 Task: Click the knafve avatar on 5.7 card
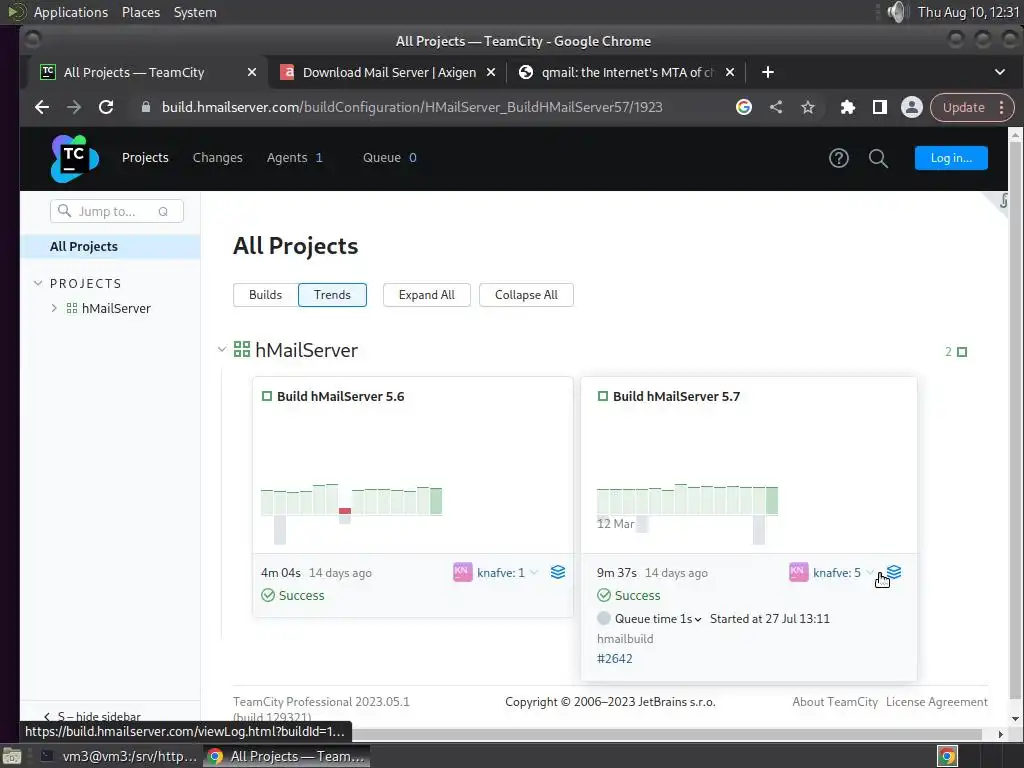pos(798,573)
